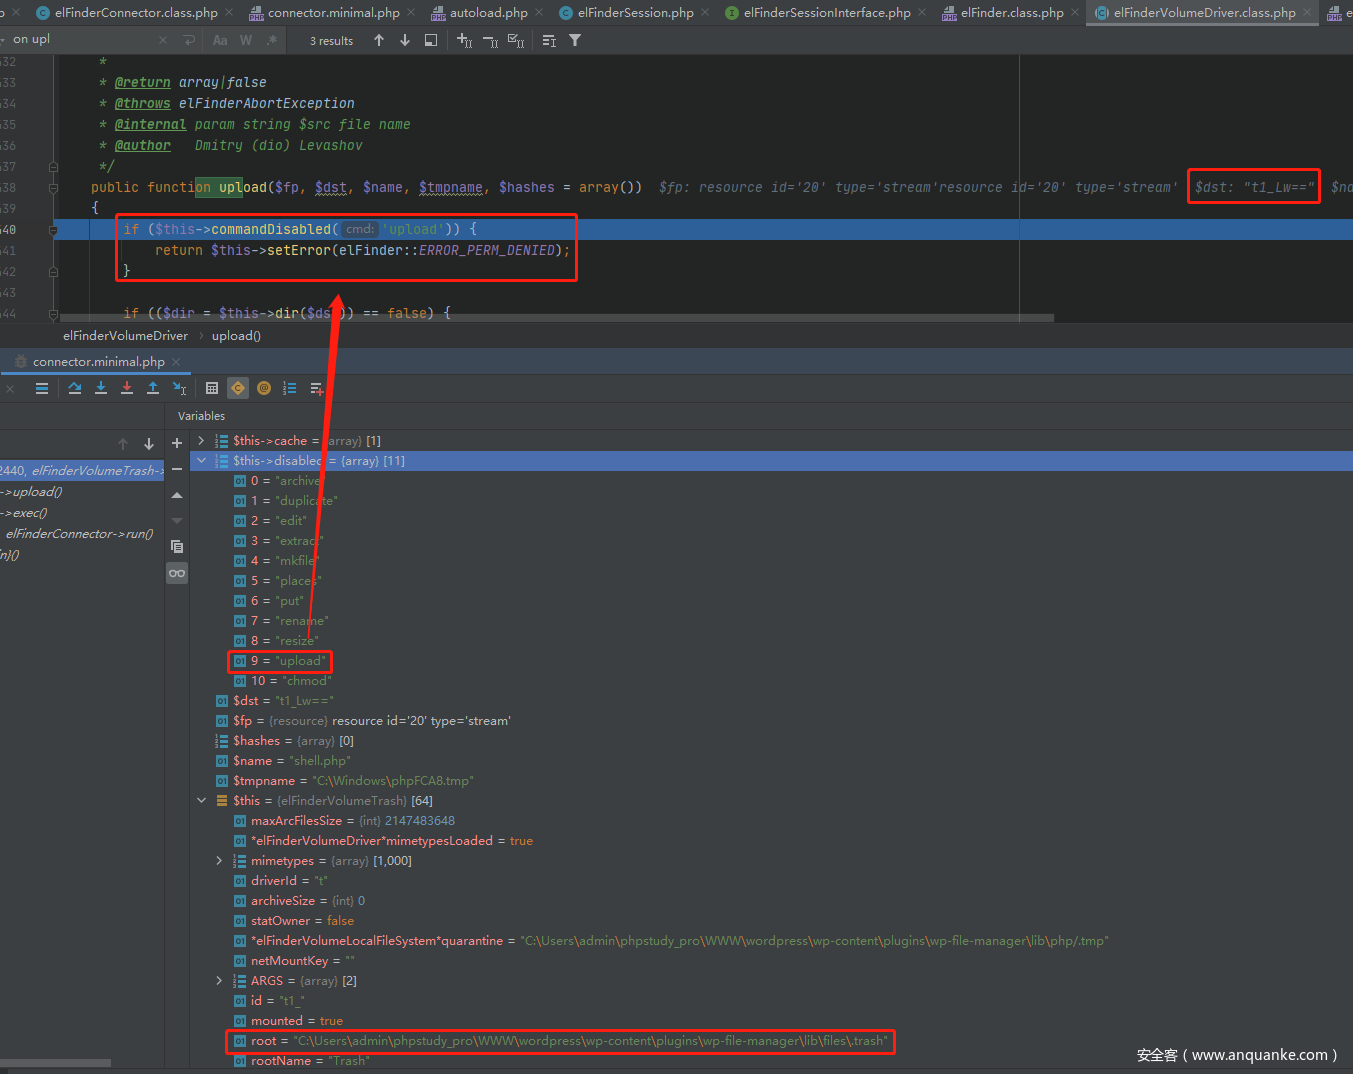Click the Step Out debugger icon
Viewport: 1353px width, 1074px height.
click(x=153, y=388)
